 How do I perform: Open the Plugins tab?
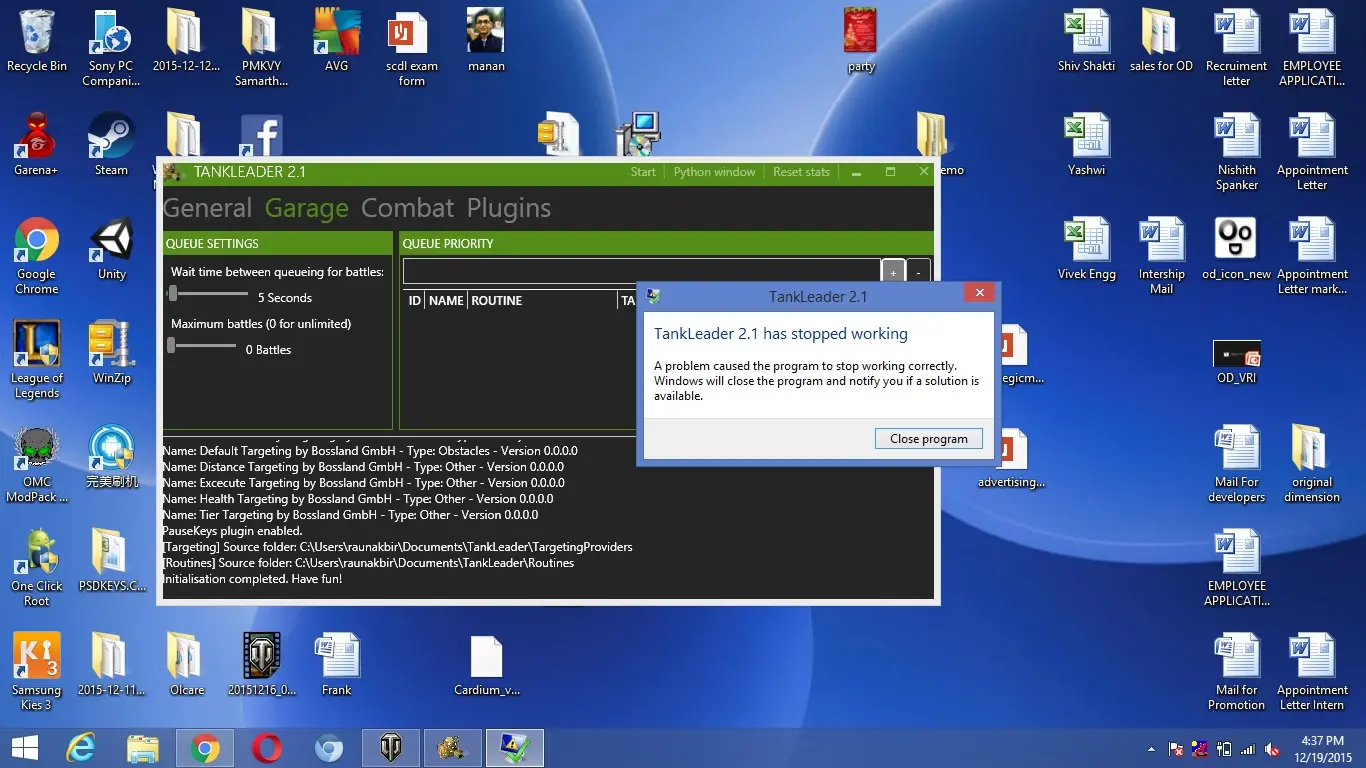(509, 208)
